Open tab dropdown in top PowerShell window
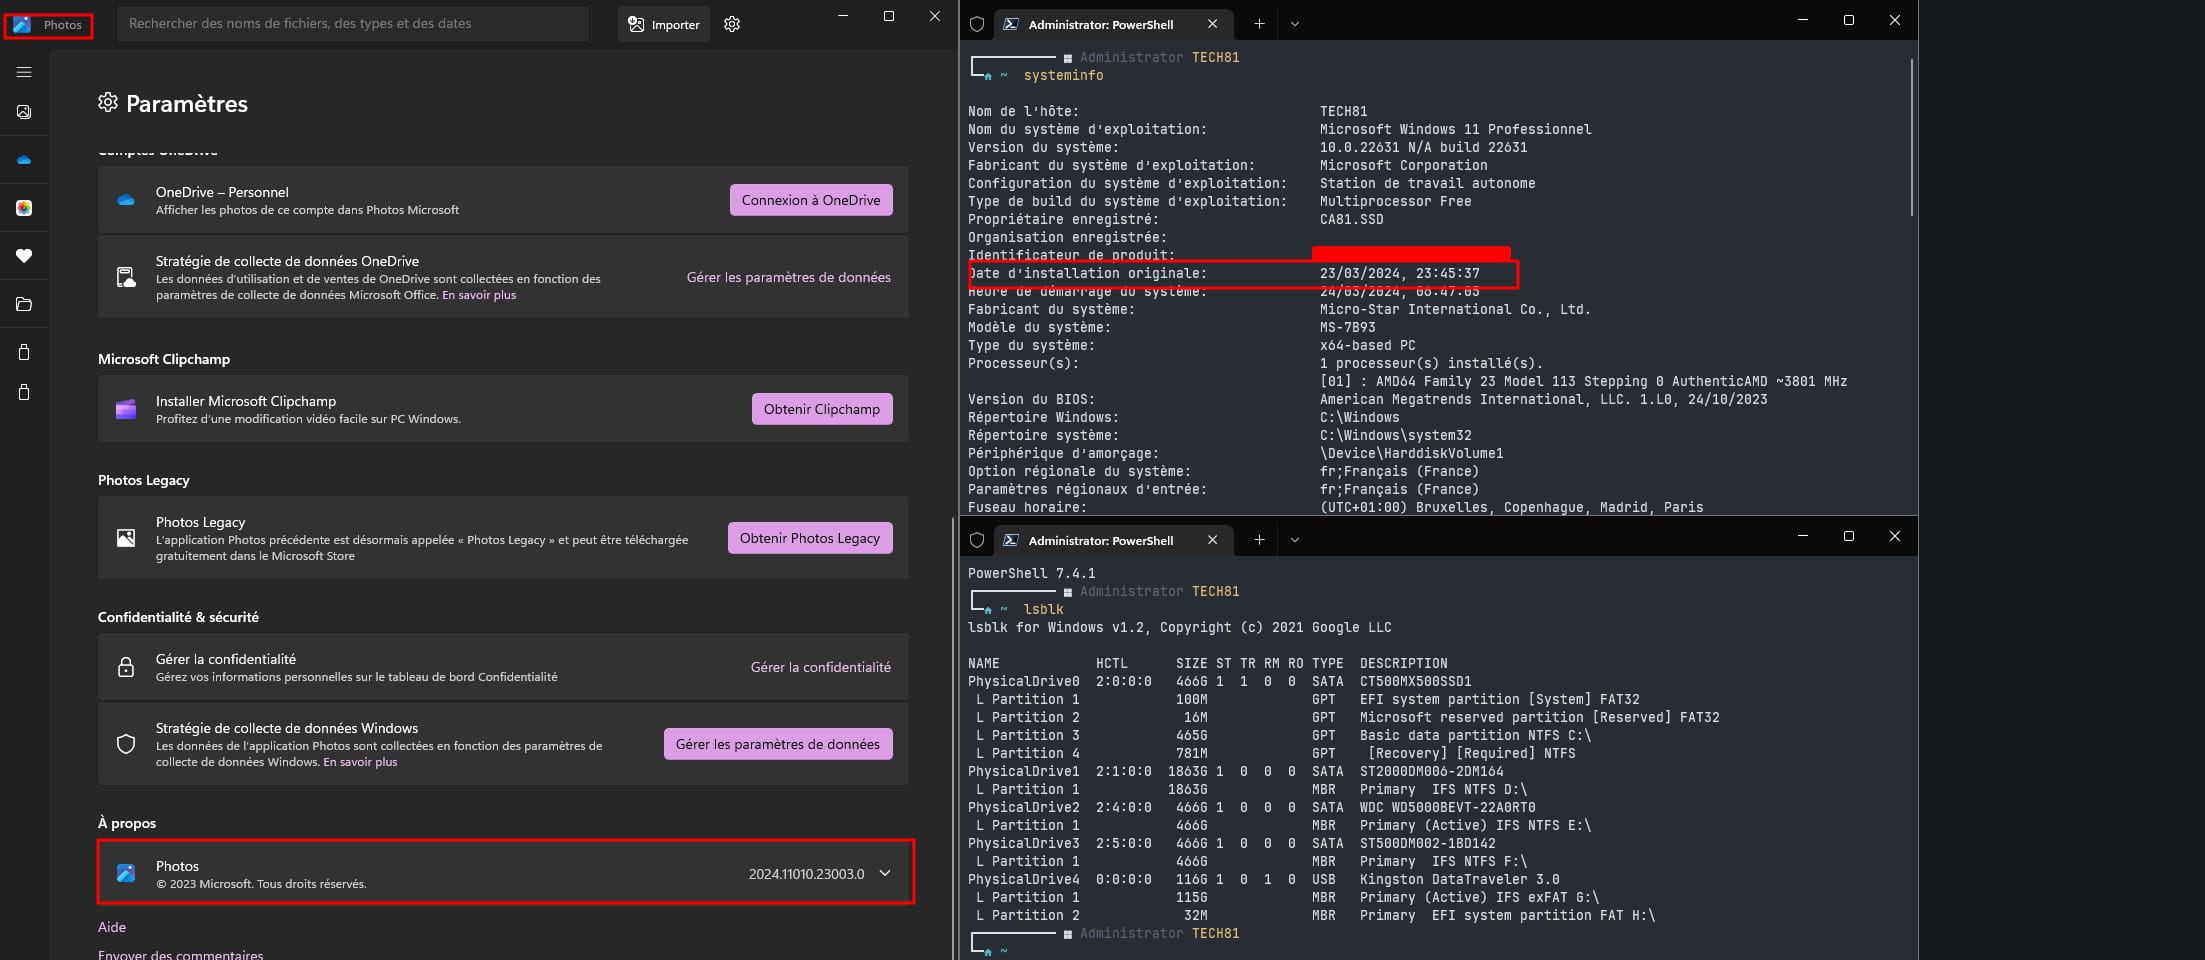Viewport: 2205px width, 960px height. 1295,24
